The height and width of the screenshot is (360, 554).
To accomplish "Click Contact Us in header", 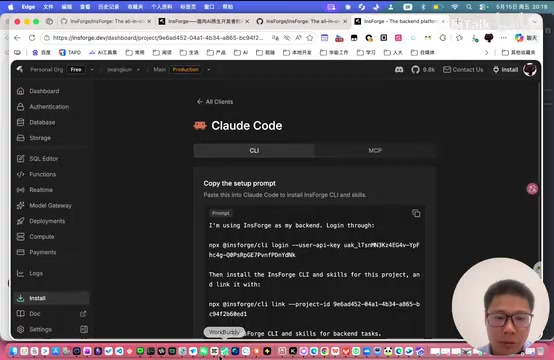I will click(463, 70).
